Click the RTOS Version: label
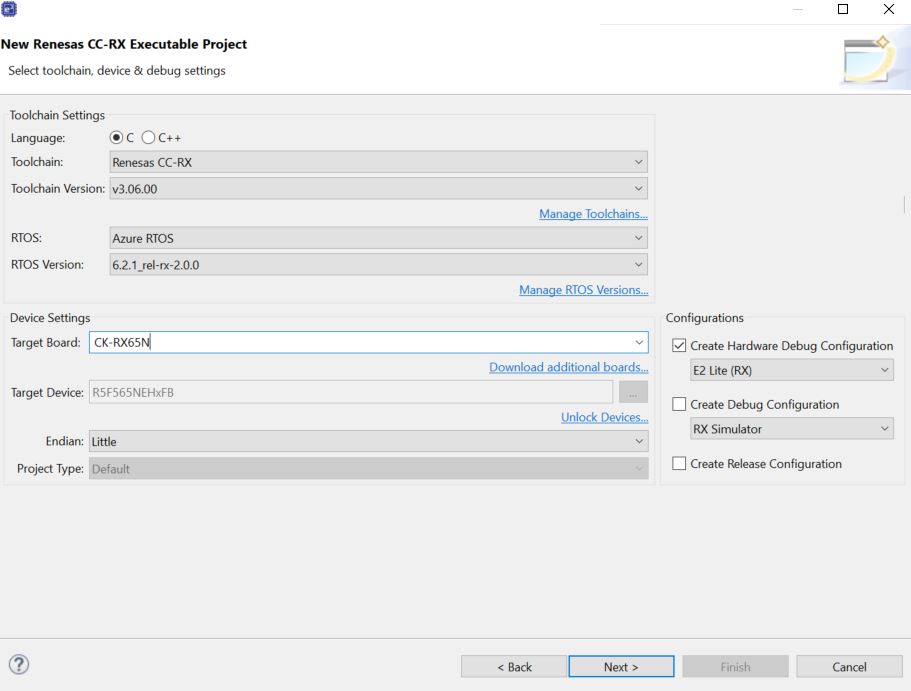This screenshot has height=691, width=911. point(47,264)
